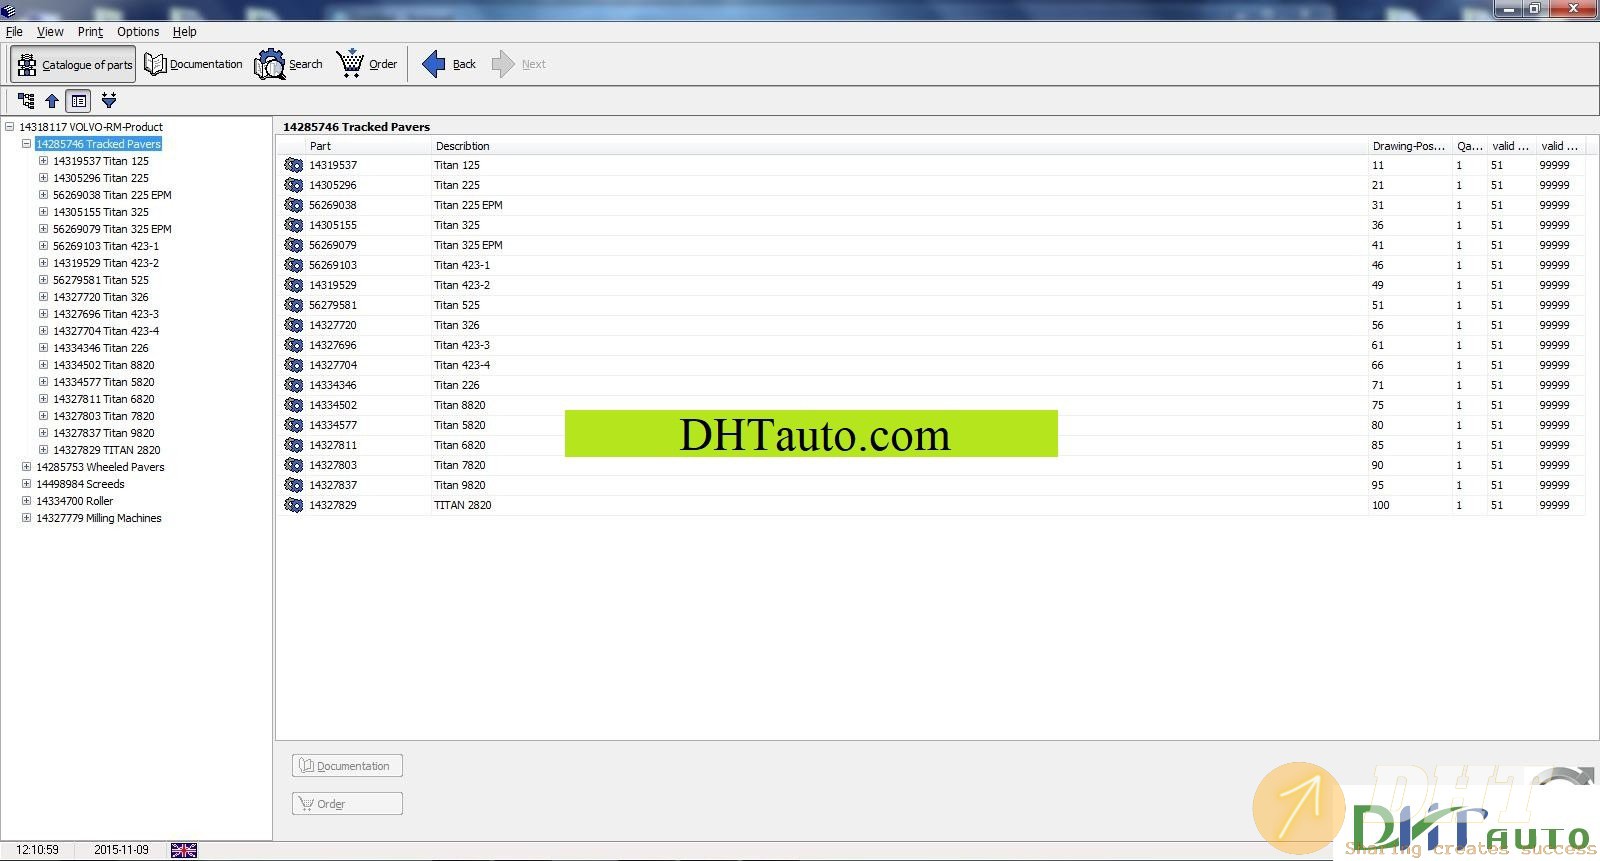
Task: Select tree item 14334502 Titan 8820
Action: coord(104,365)
